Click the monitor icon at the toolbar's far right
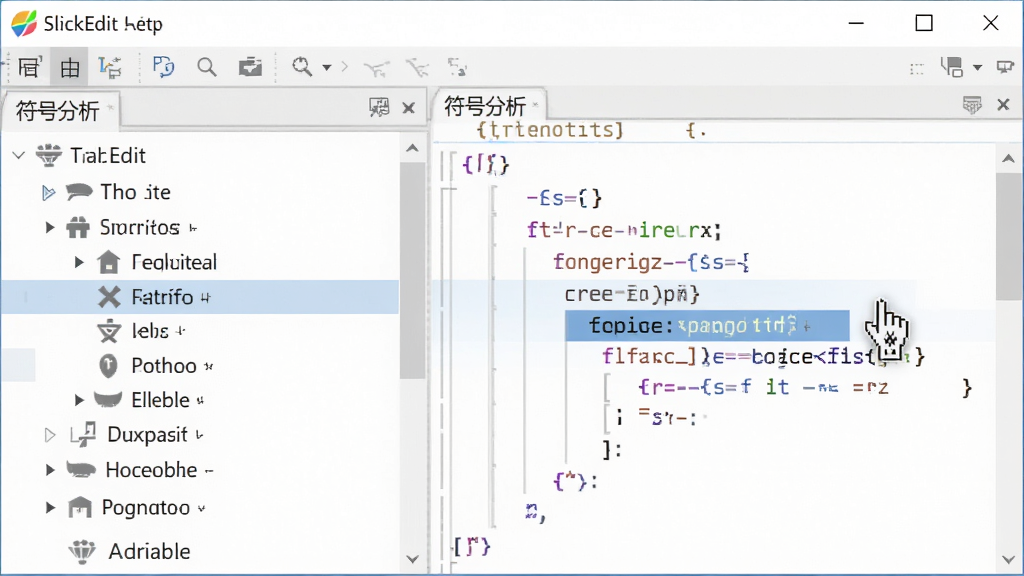 pos(1005,67)
